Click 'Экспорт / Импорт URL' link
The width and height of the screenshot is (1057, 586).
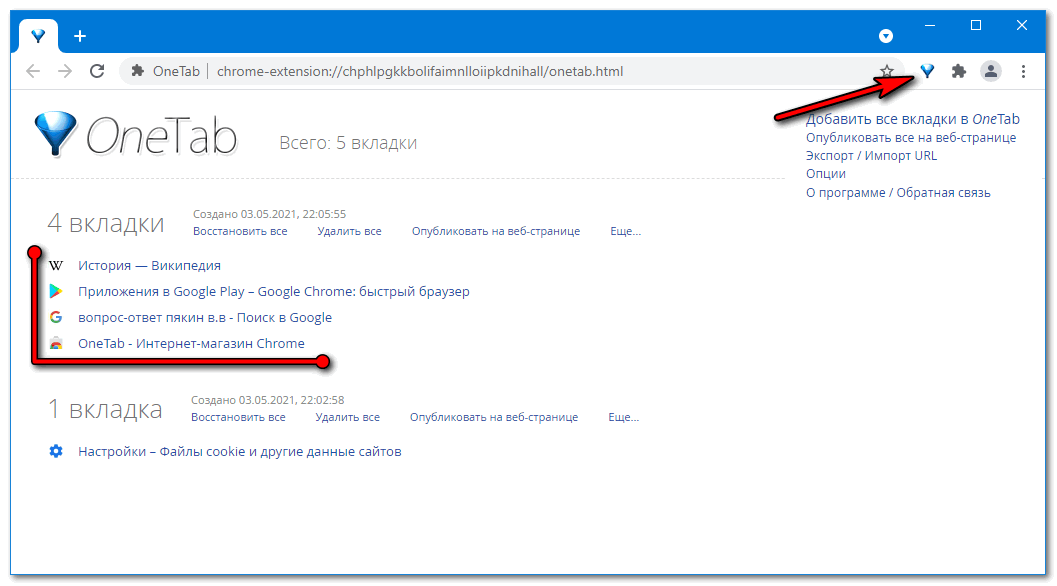tap(871, 156)
